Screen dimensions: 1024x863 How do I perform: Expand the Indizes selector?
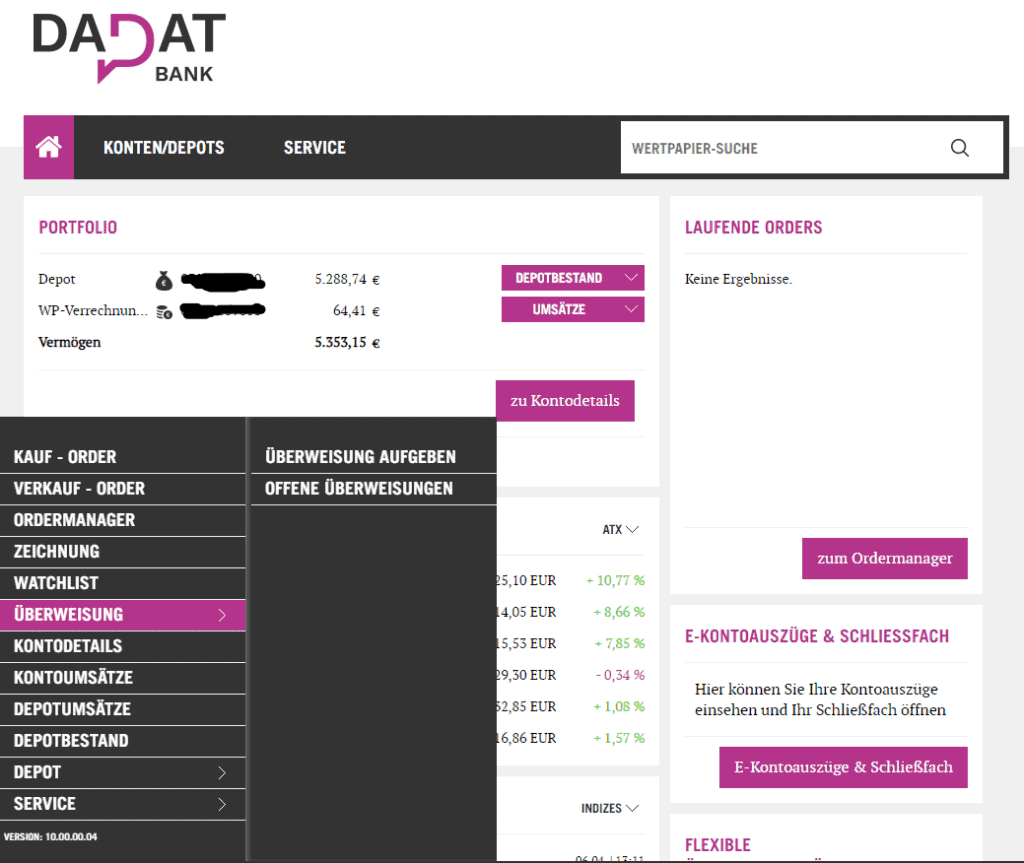pos(609,808)
